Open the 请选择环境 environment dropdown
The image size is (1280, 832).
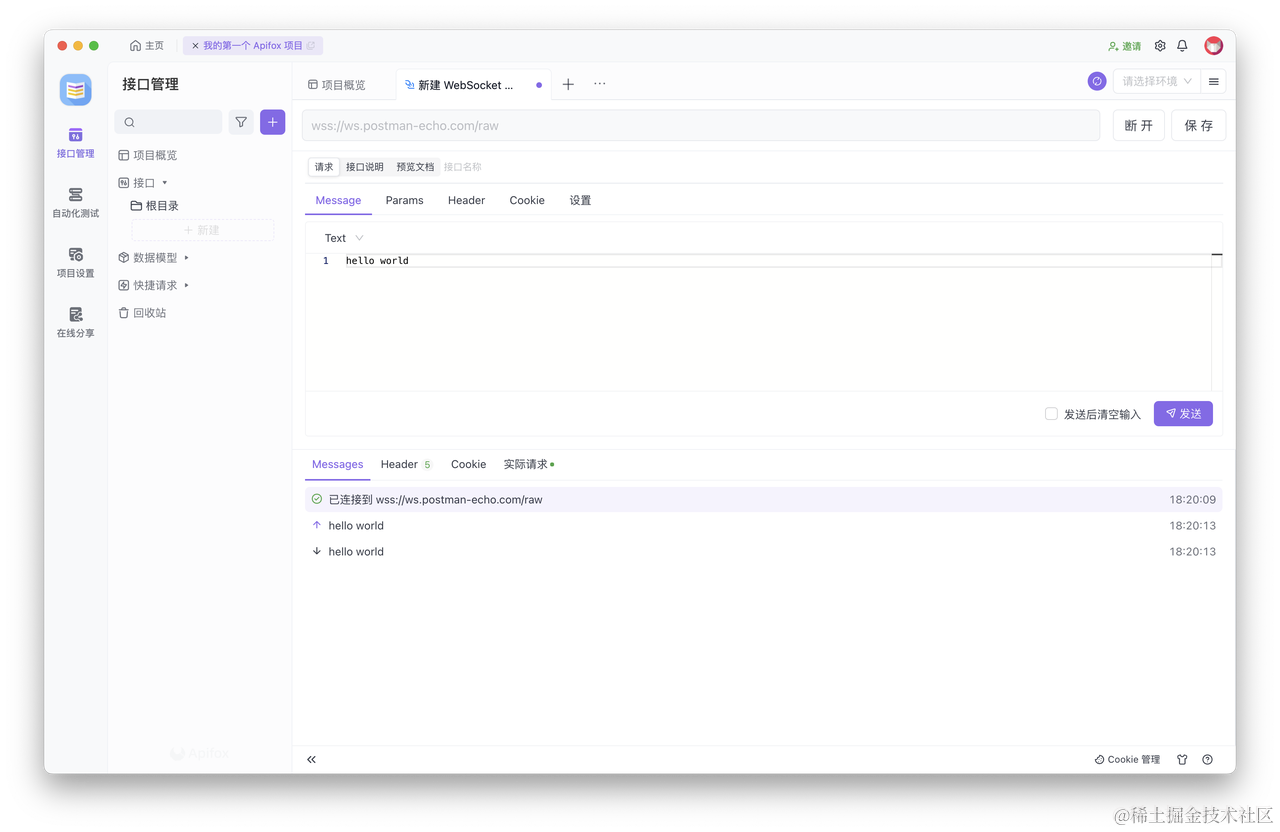pos(1157,81)
